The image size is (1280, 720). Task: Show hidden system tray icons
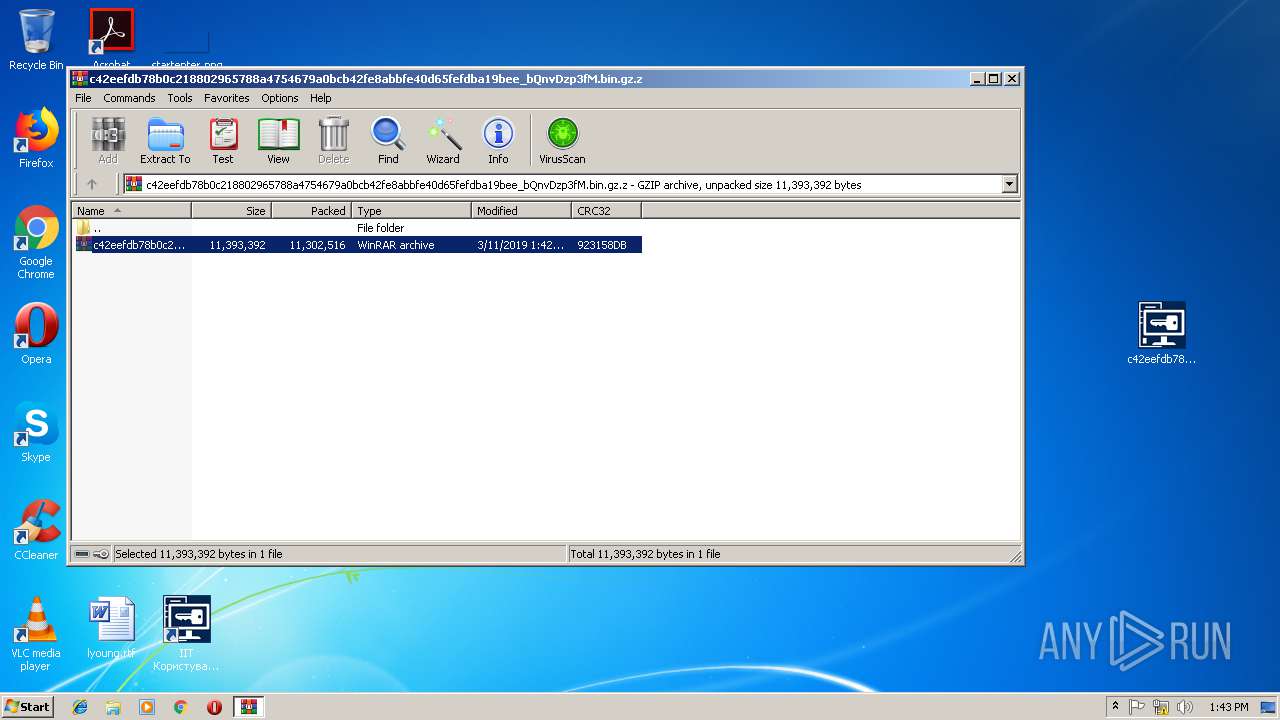1115,707
